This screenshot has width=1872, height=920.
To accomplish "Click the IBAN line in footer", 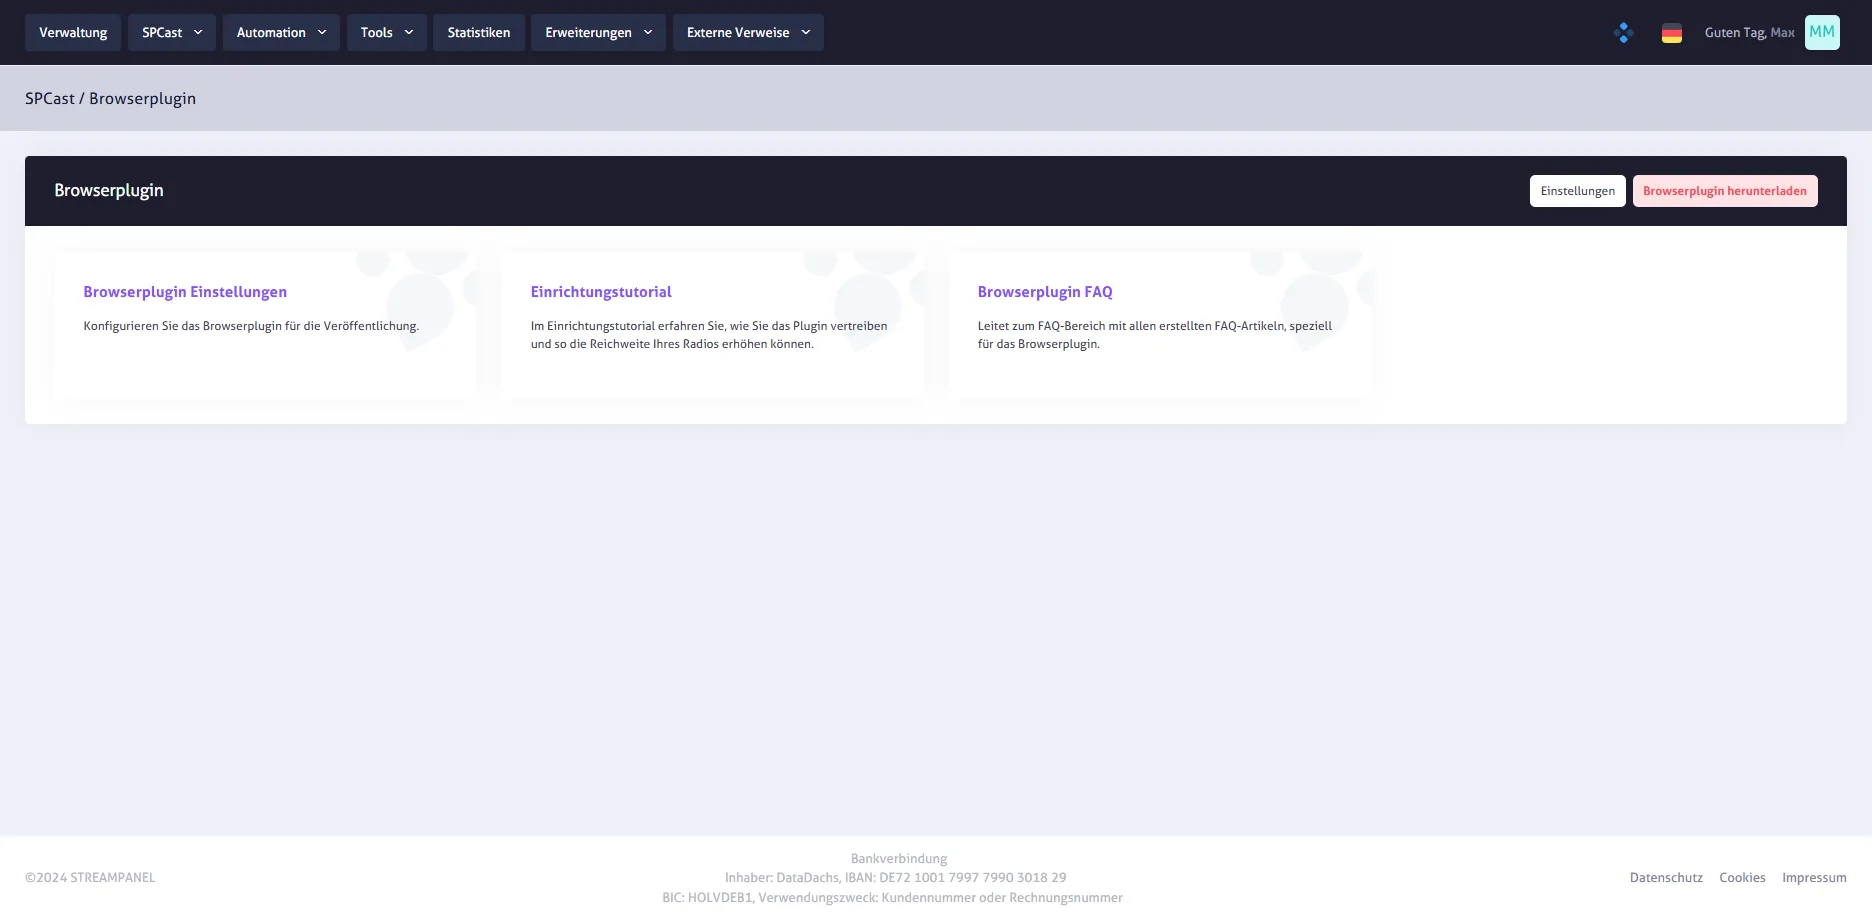I will point(896,878).
